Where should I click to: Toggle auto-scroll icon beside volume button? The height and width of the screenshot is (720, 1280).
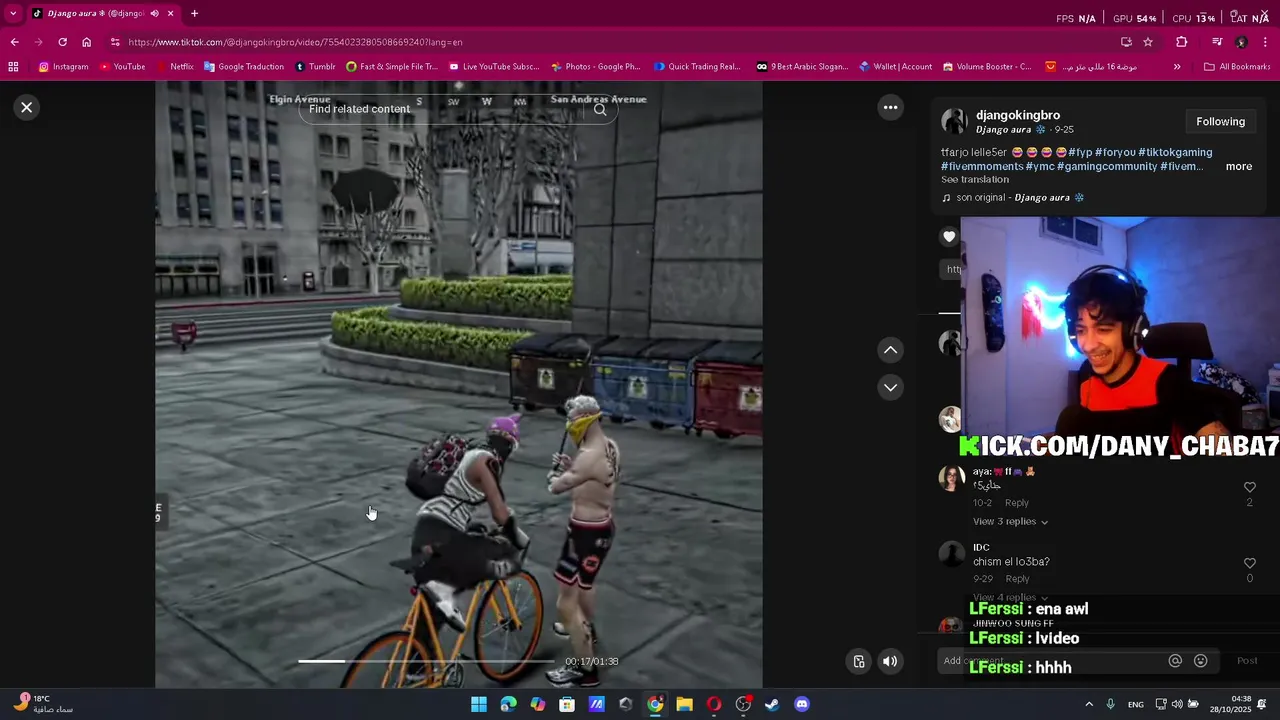(x=859, y=661)
